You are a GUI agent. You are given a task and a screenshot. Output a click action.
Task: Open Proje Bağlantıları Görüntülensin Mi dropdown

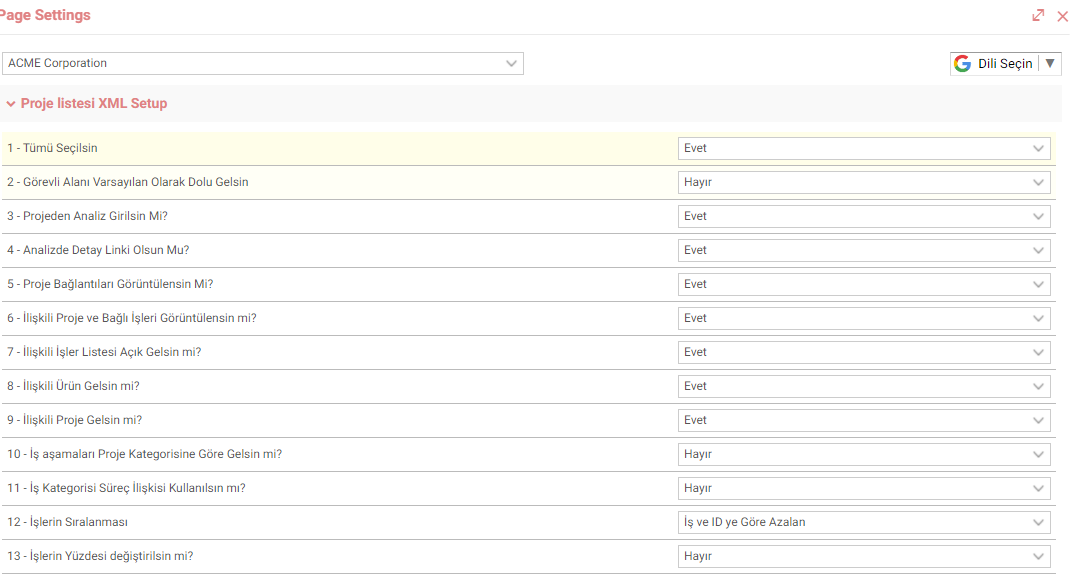point(864,284)
